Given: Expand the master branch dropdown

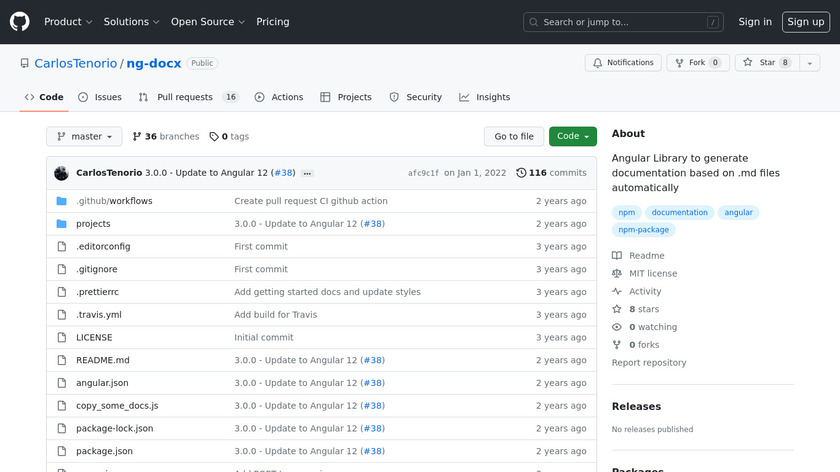Looking at the screenshot, I should [84, 137].
